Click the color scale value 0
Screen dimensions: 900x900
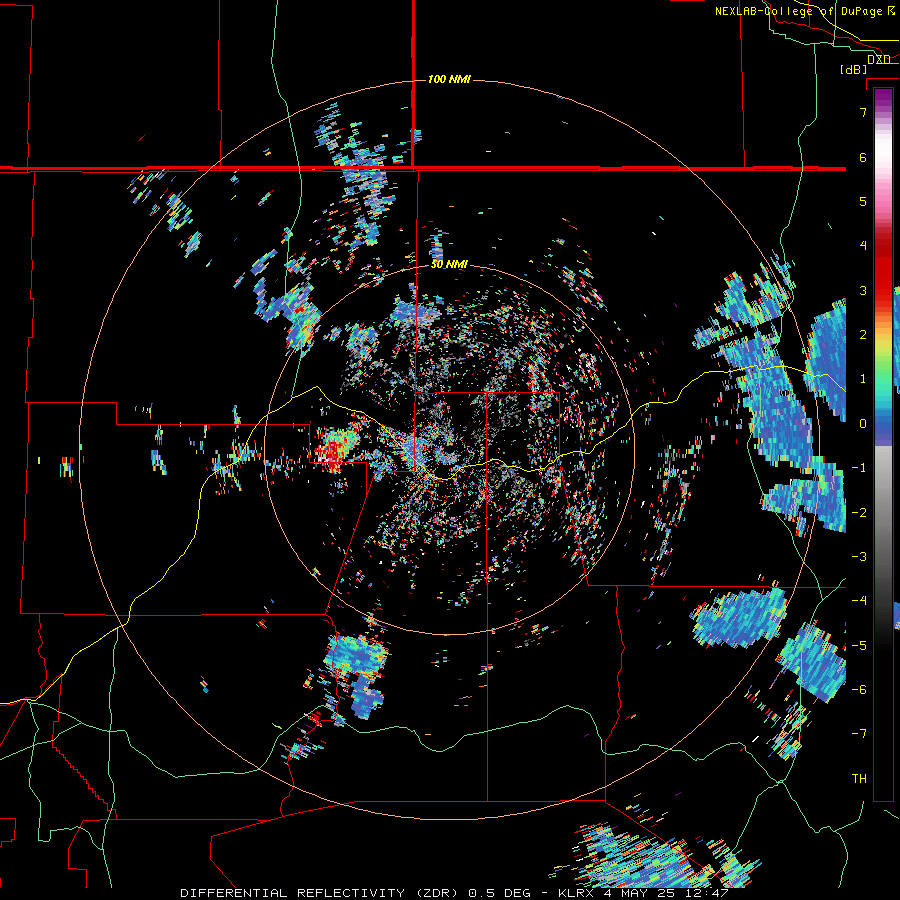863,424
